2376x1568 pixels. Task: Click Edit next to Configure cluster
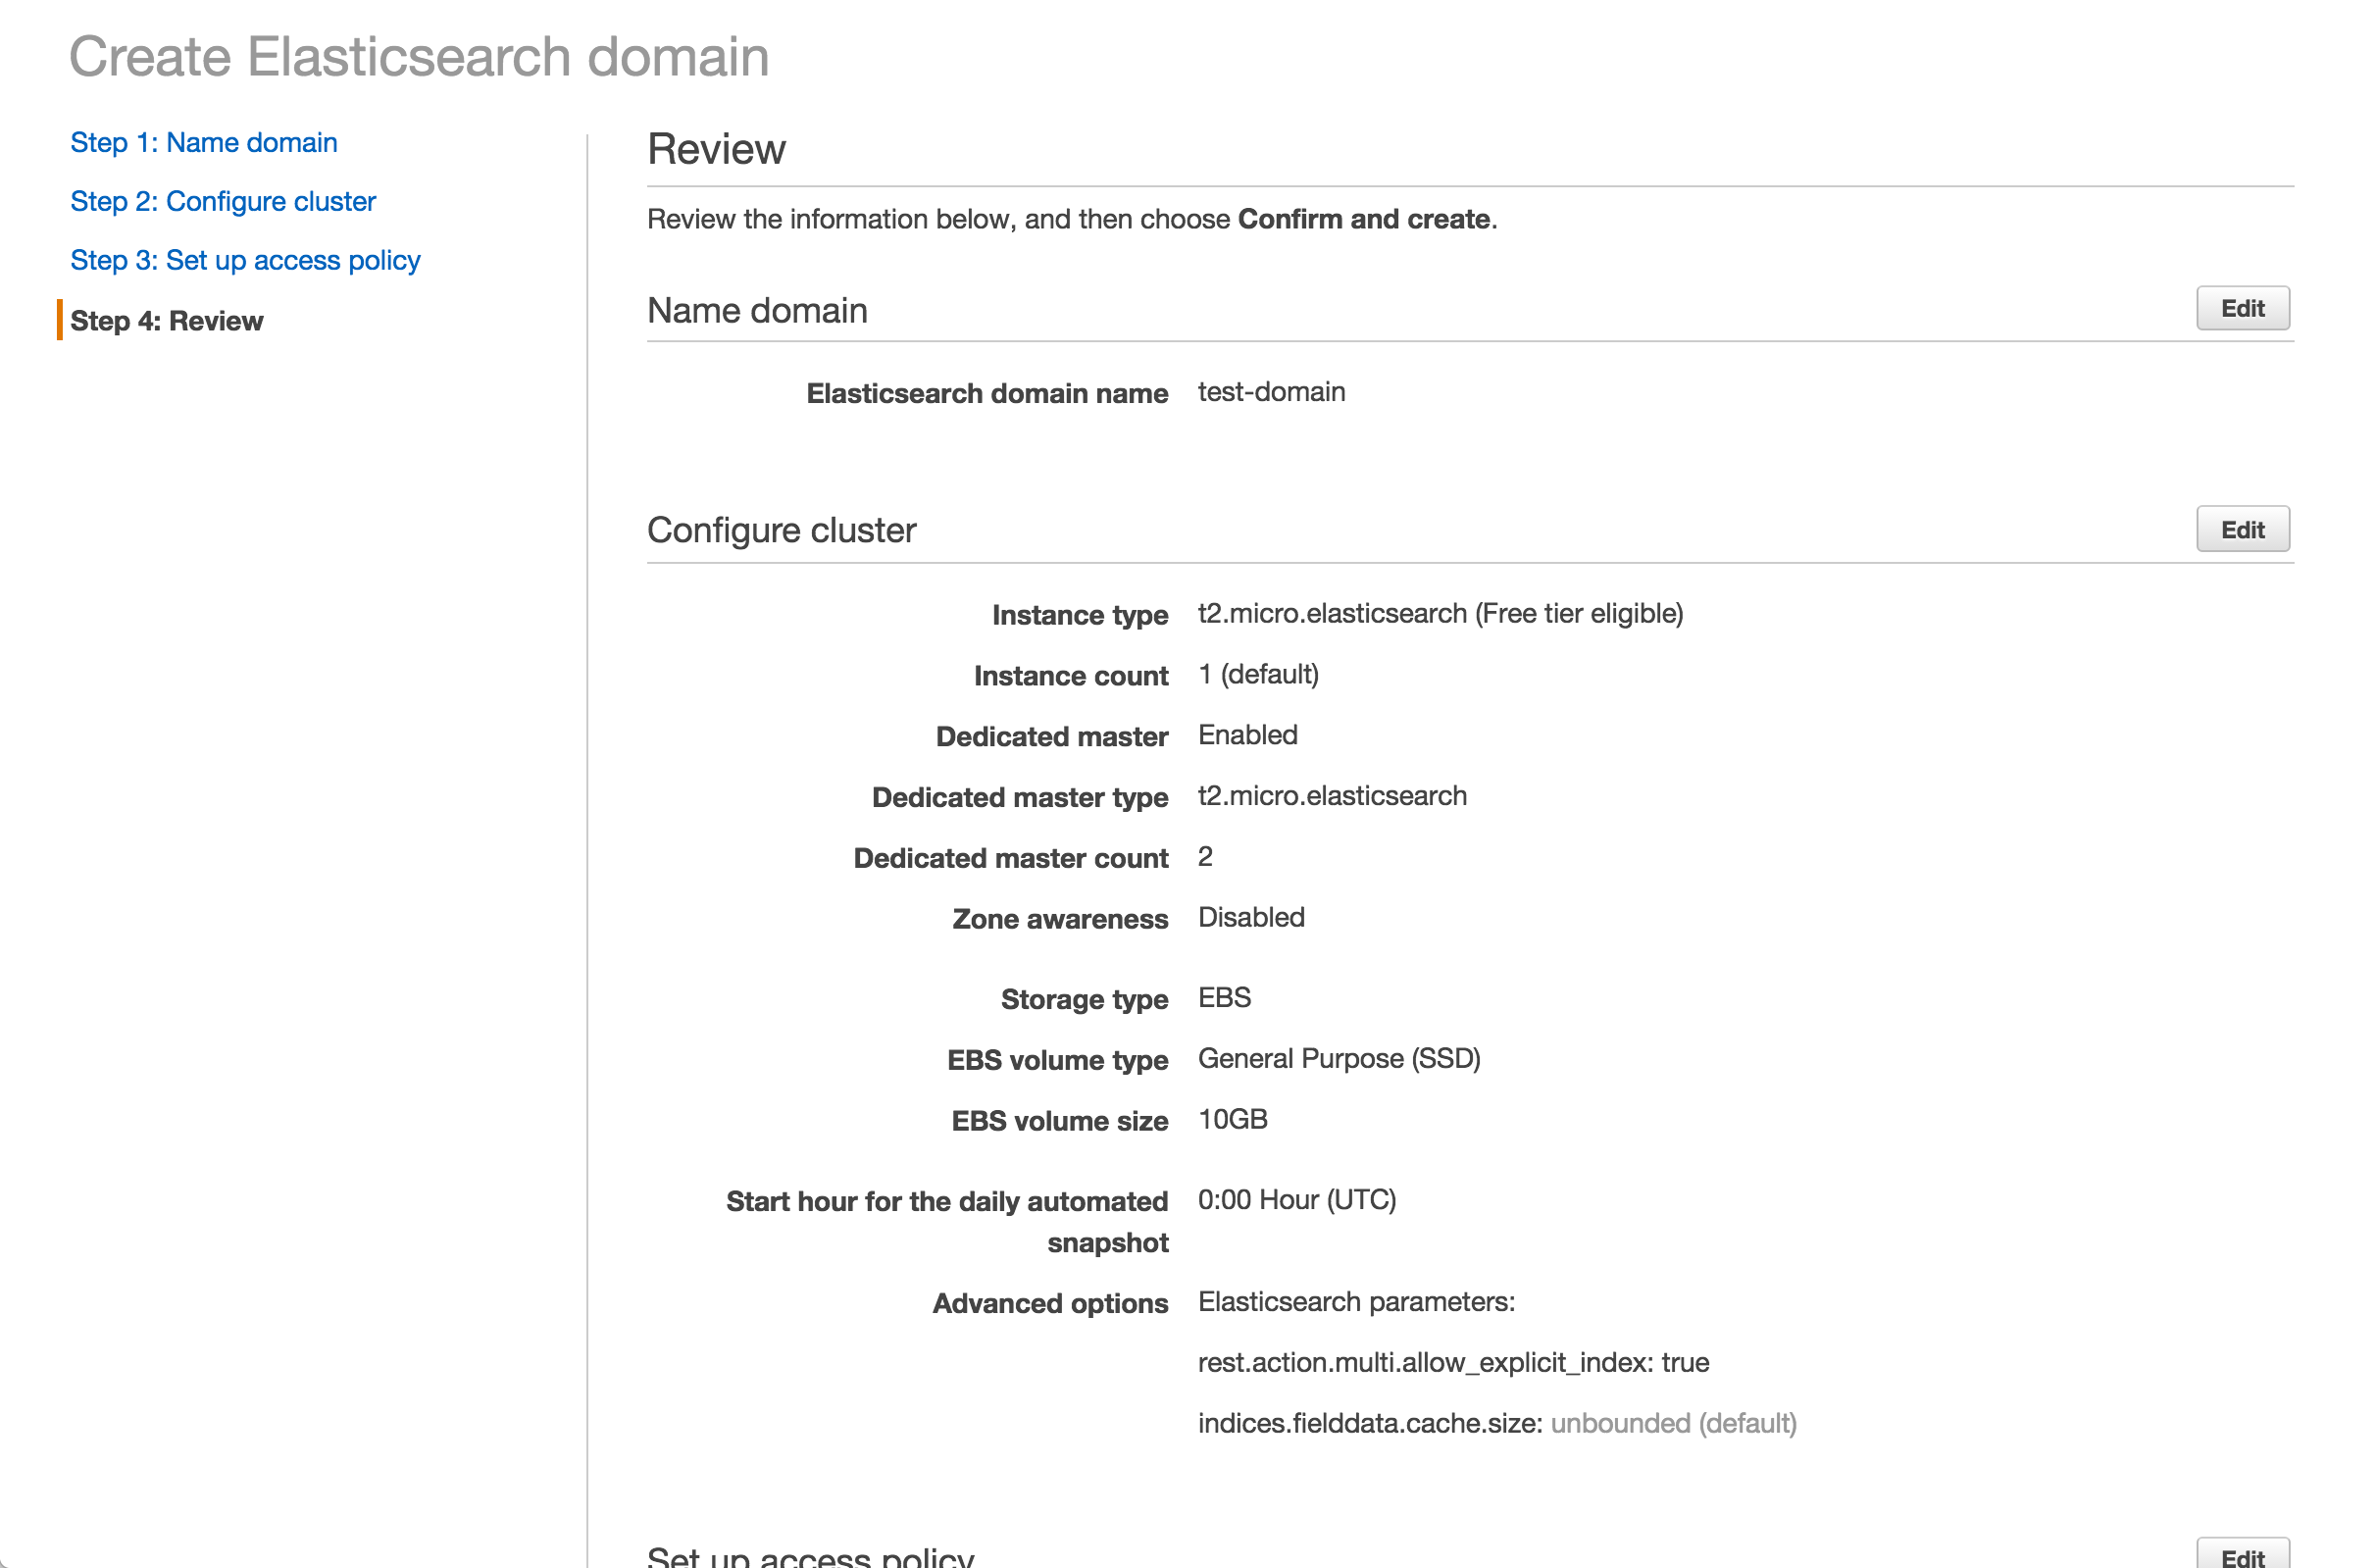pyautogui.click(x=2242, y=529)
